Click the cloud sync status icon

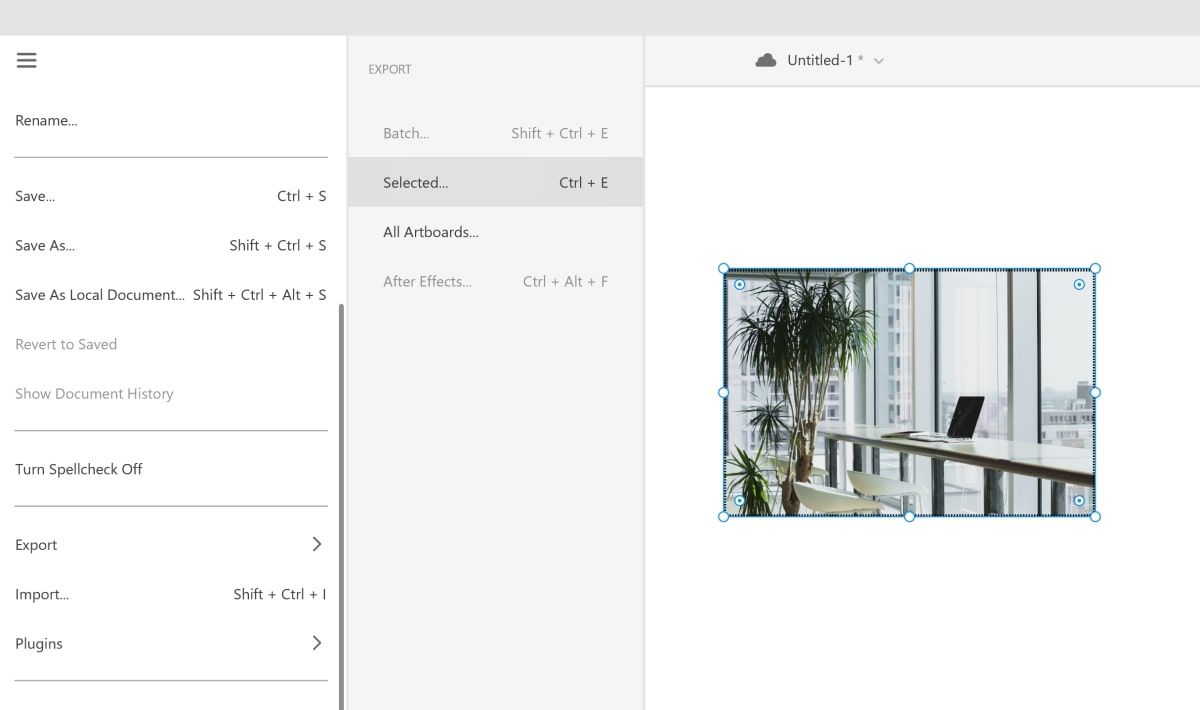point(765,59)
